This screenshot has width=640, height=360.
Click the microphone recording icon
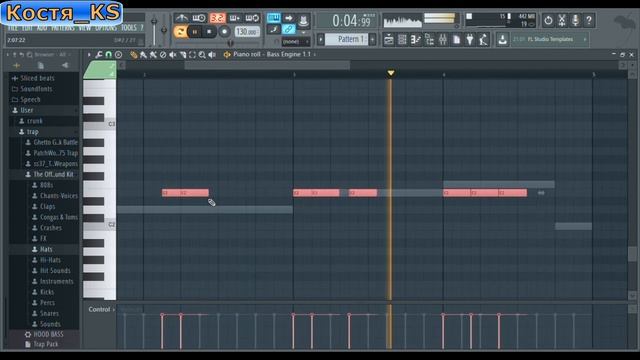pos(575,20)
